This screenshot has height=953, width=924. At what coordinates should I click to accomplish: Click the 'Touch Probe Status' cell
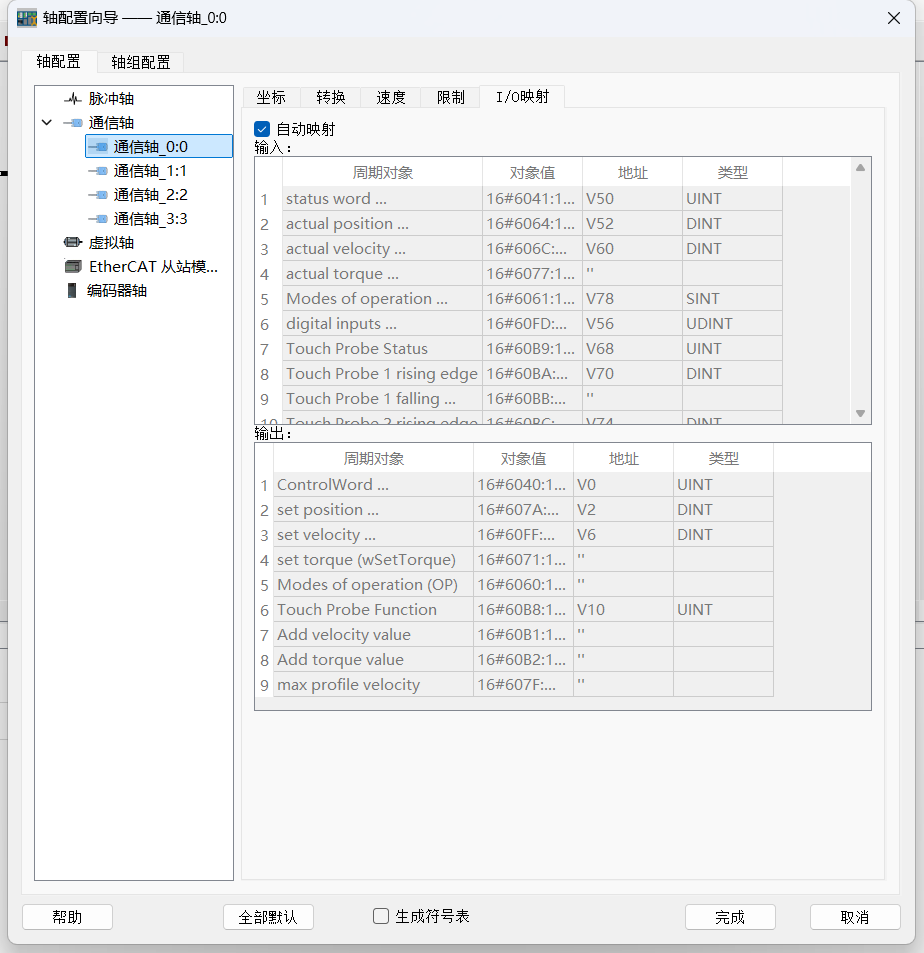tap(382, 348)
